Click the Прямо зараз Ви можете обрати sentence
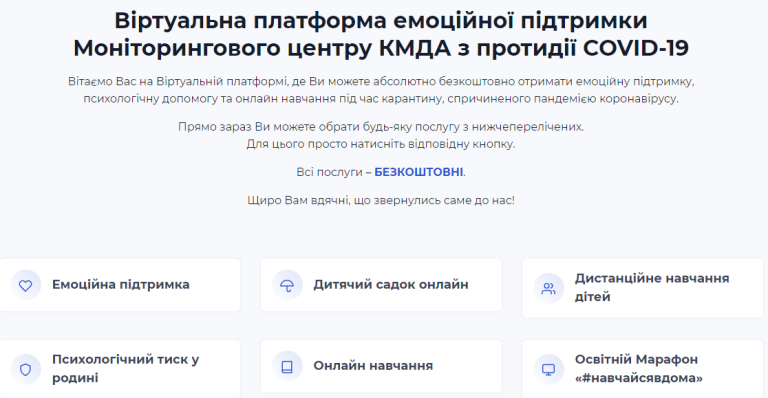 click(x=381, y=127)
